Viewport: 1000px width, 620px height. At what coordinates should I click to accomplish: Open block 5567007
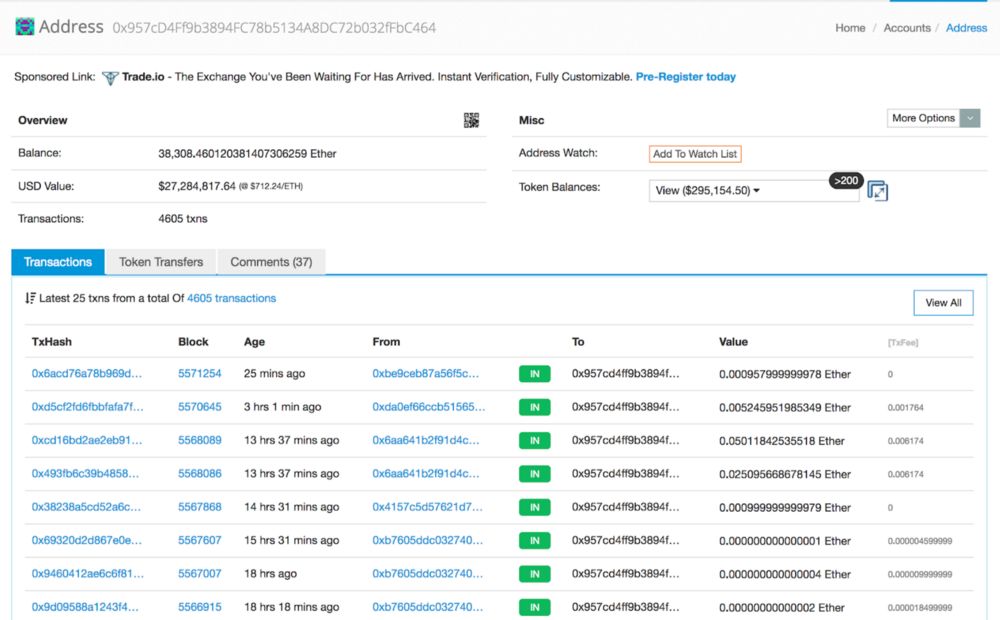coord(200,573)
